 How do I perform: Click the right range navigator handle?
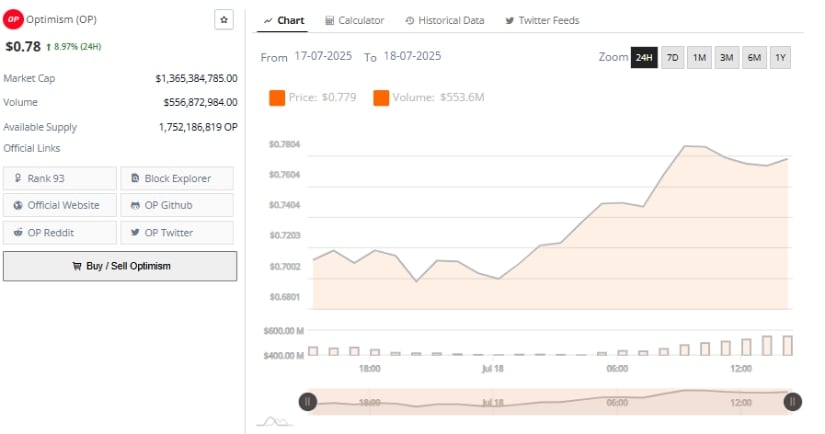[792, 402]
